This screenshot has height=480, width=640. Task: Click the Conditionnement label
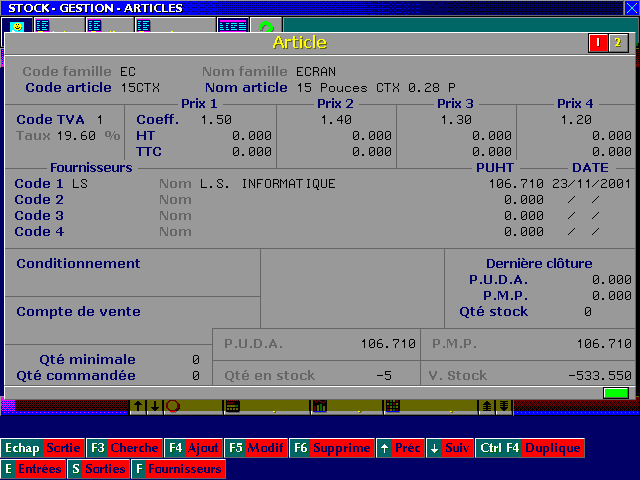pos(78,264)
